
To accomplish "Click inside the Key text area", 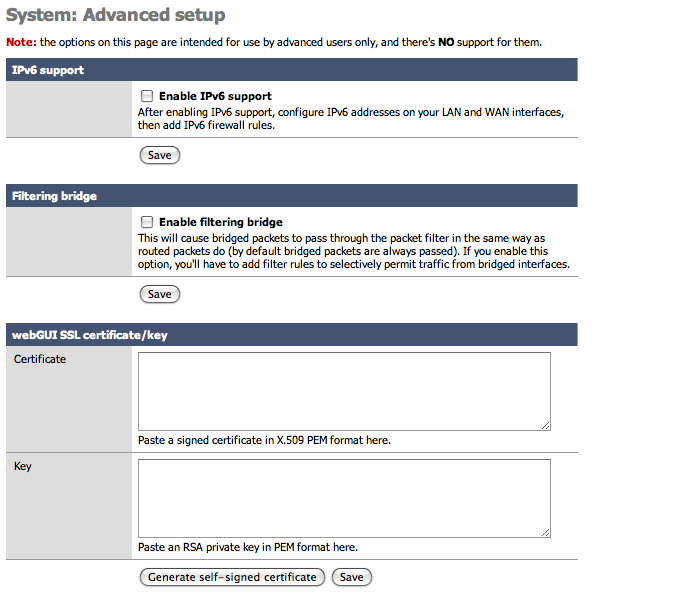I will pos(344,498).
